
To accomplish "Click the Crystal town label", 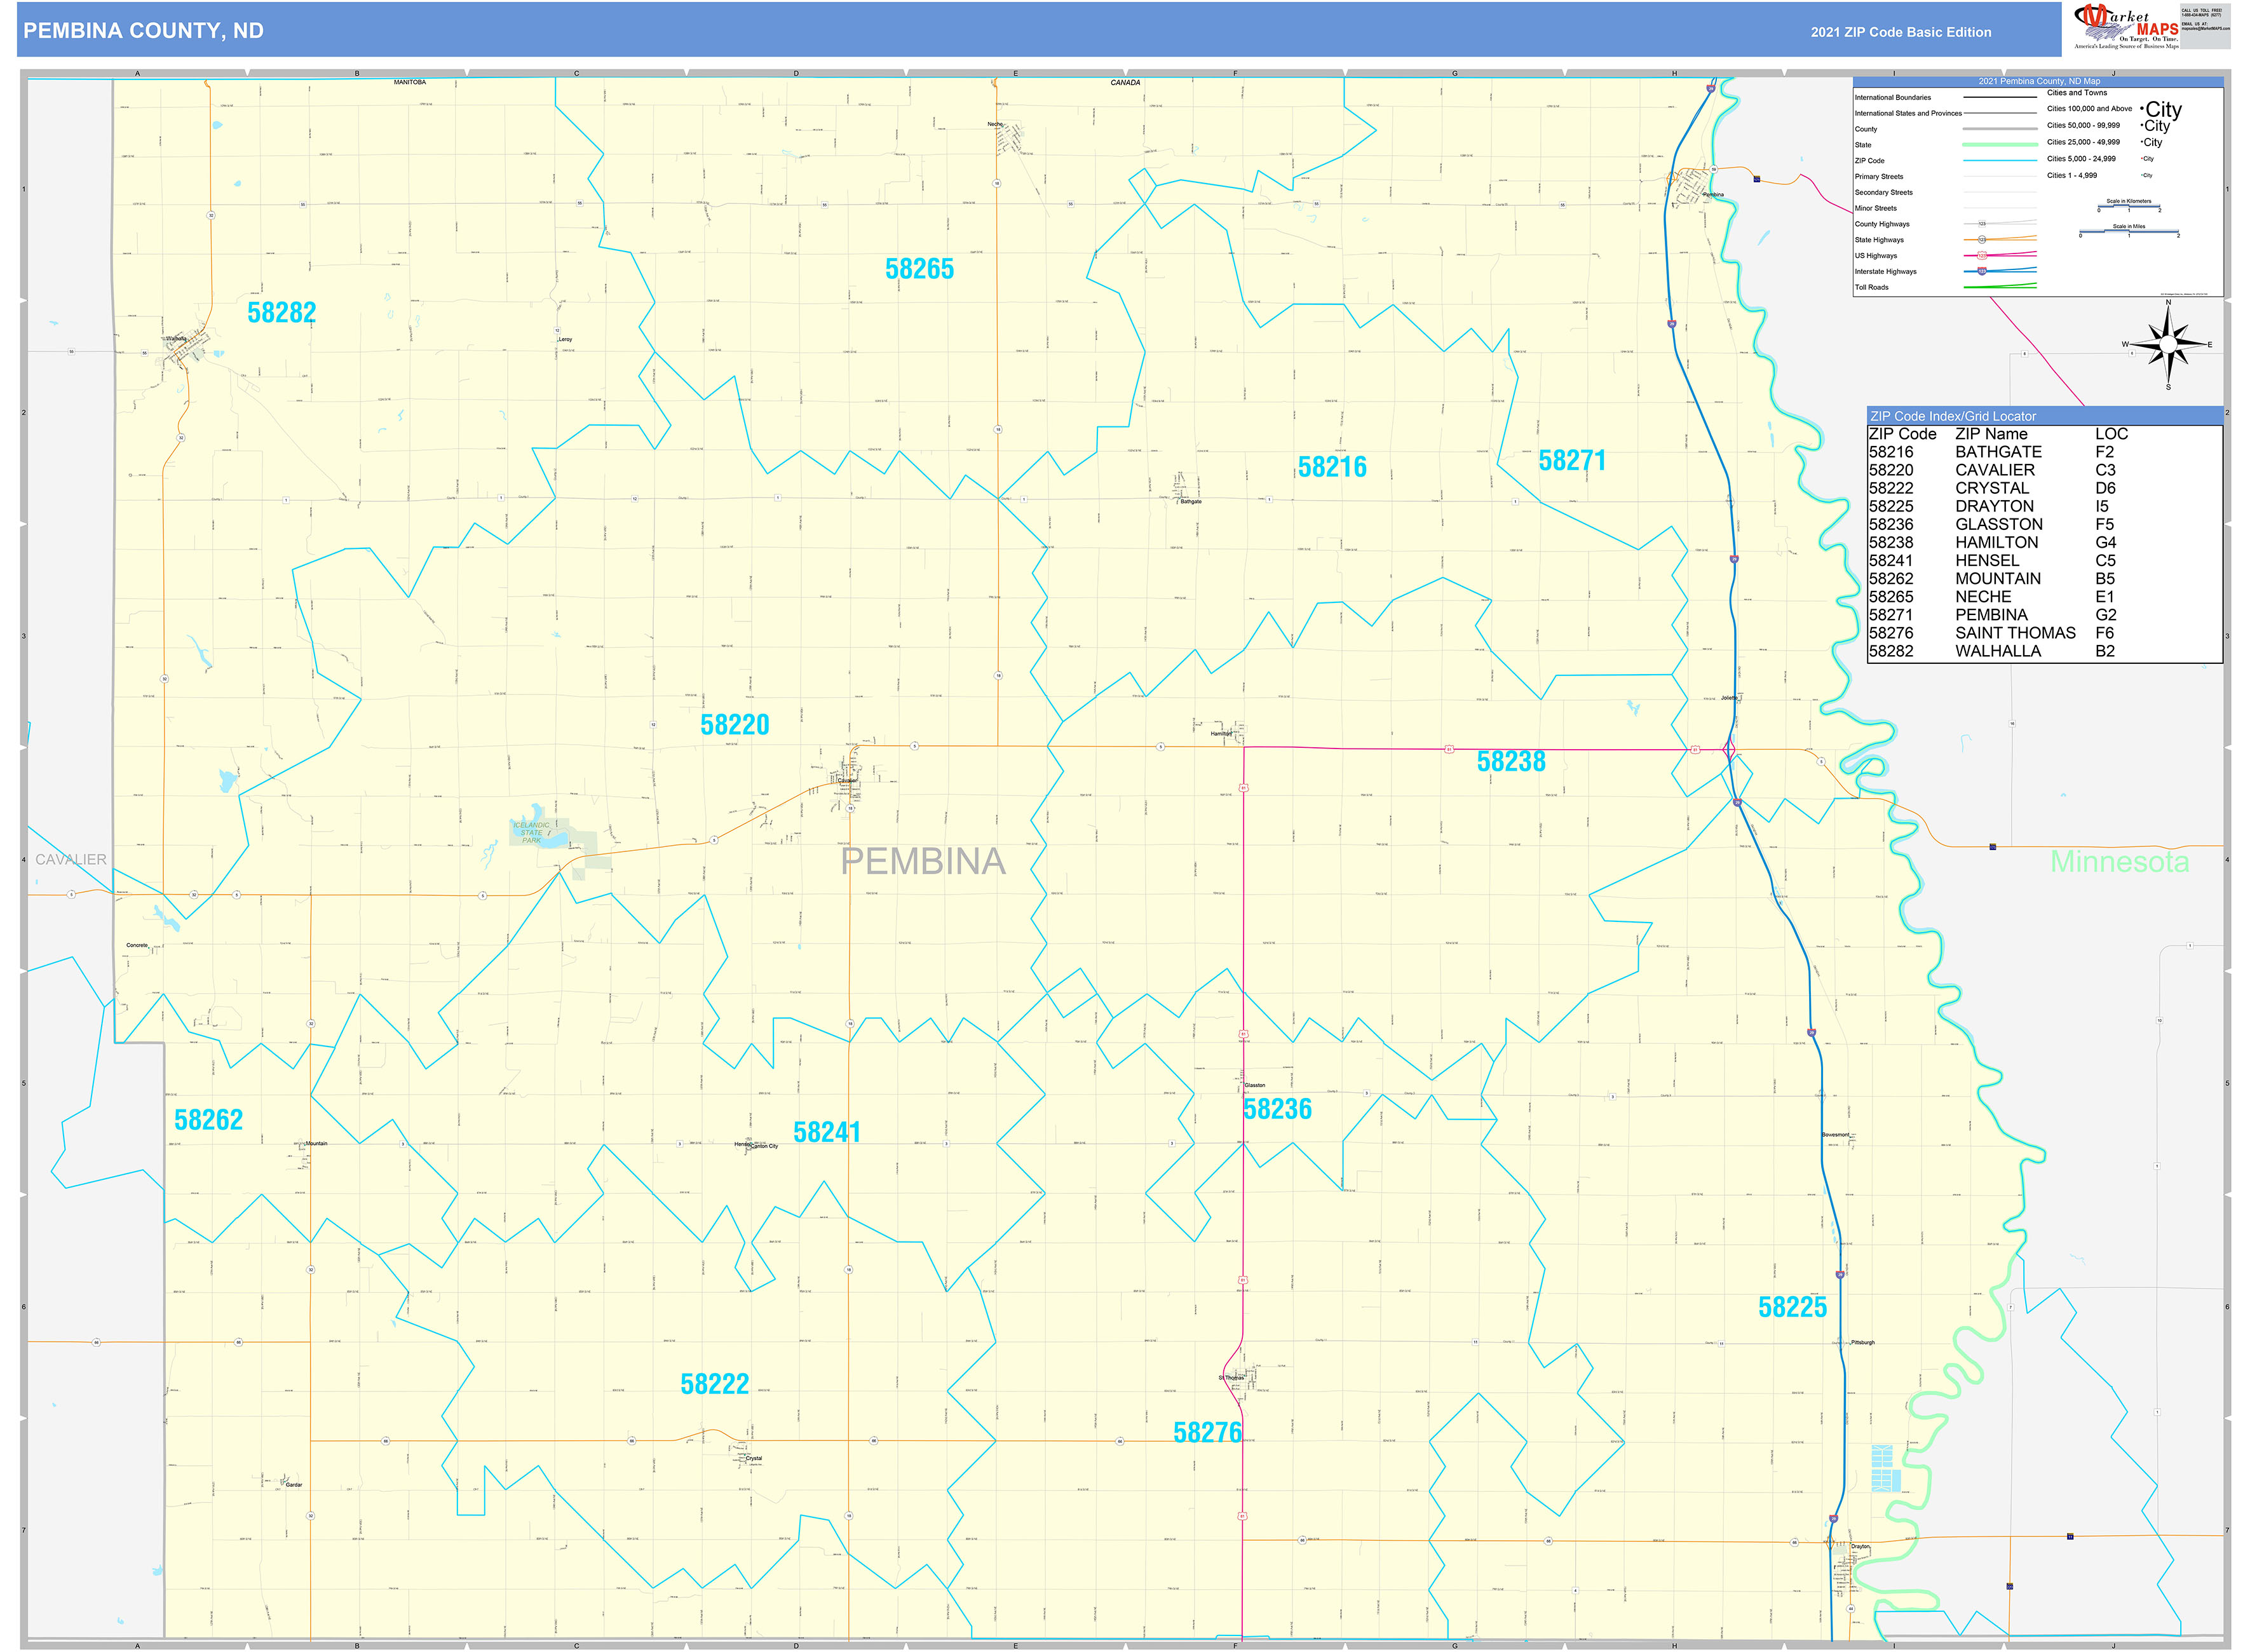I will tap(754, 1459).
